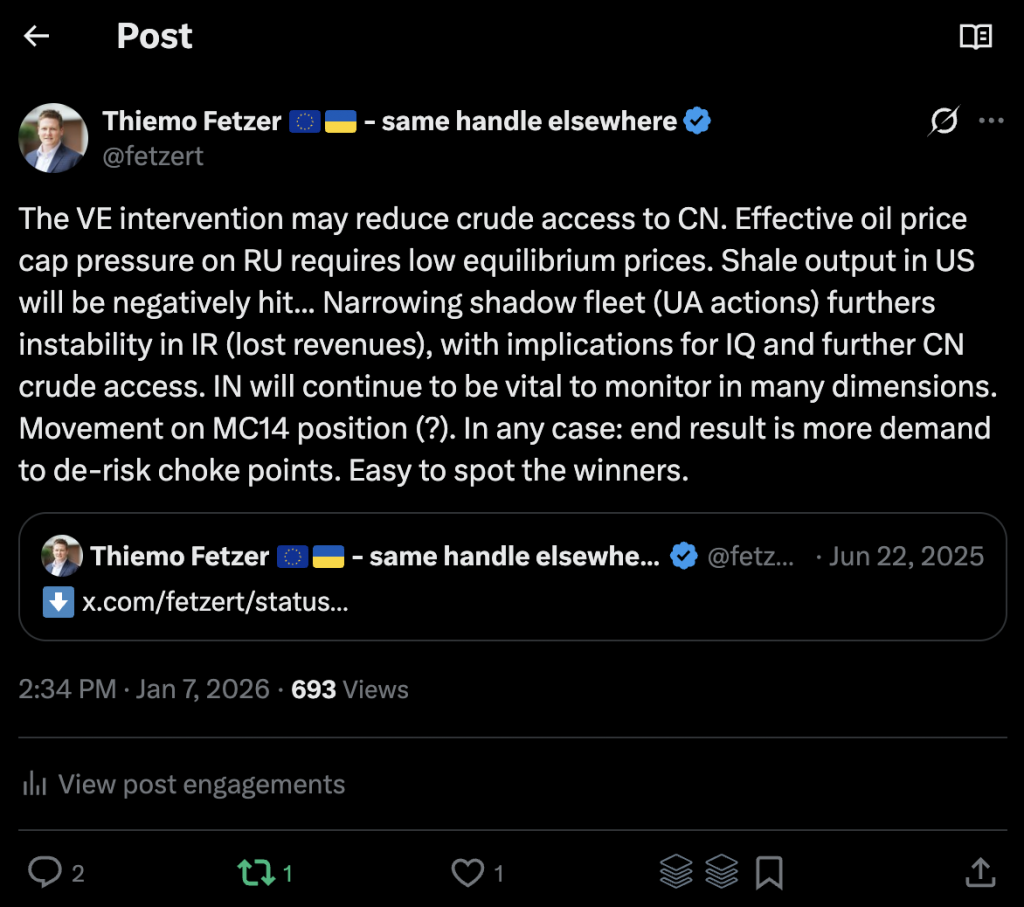
Task: Click the blue verified badge
Action: click(697, 122)
